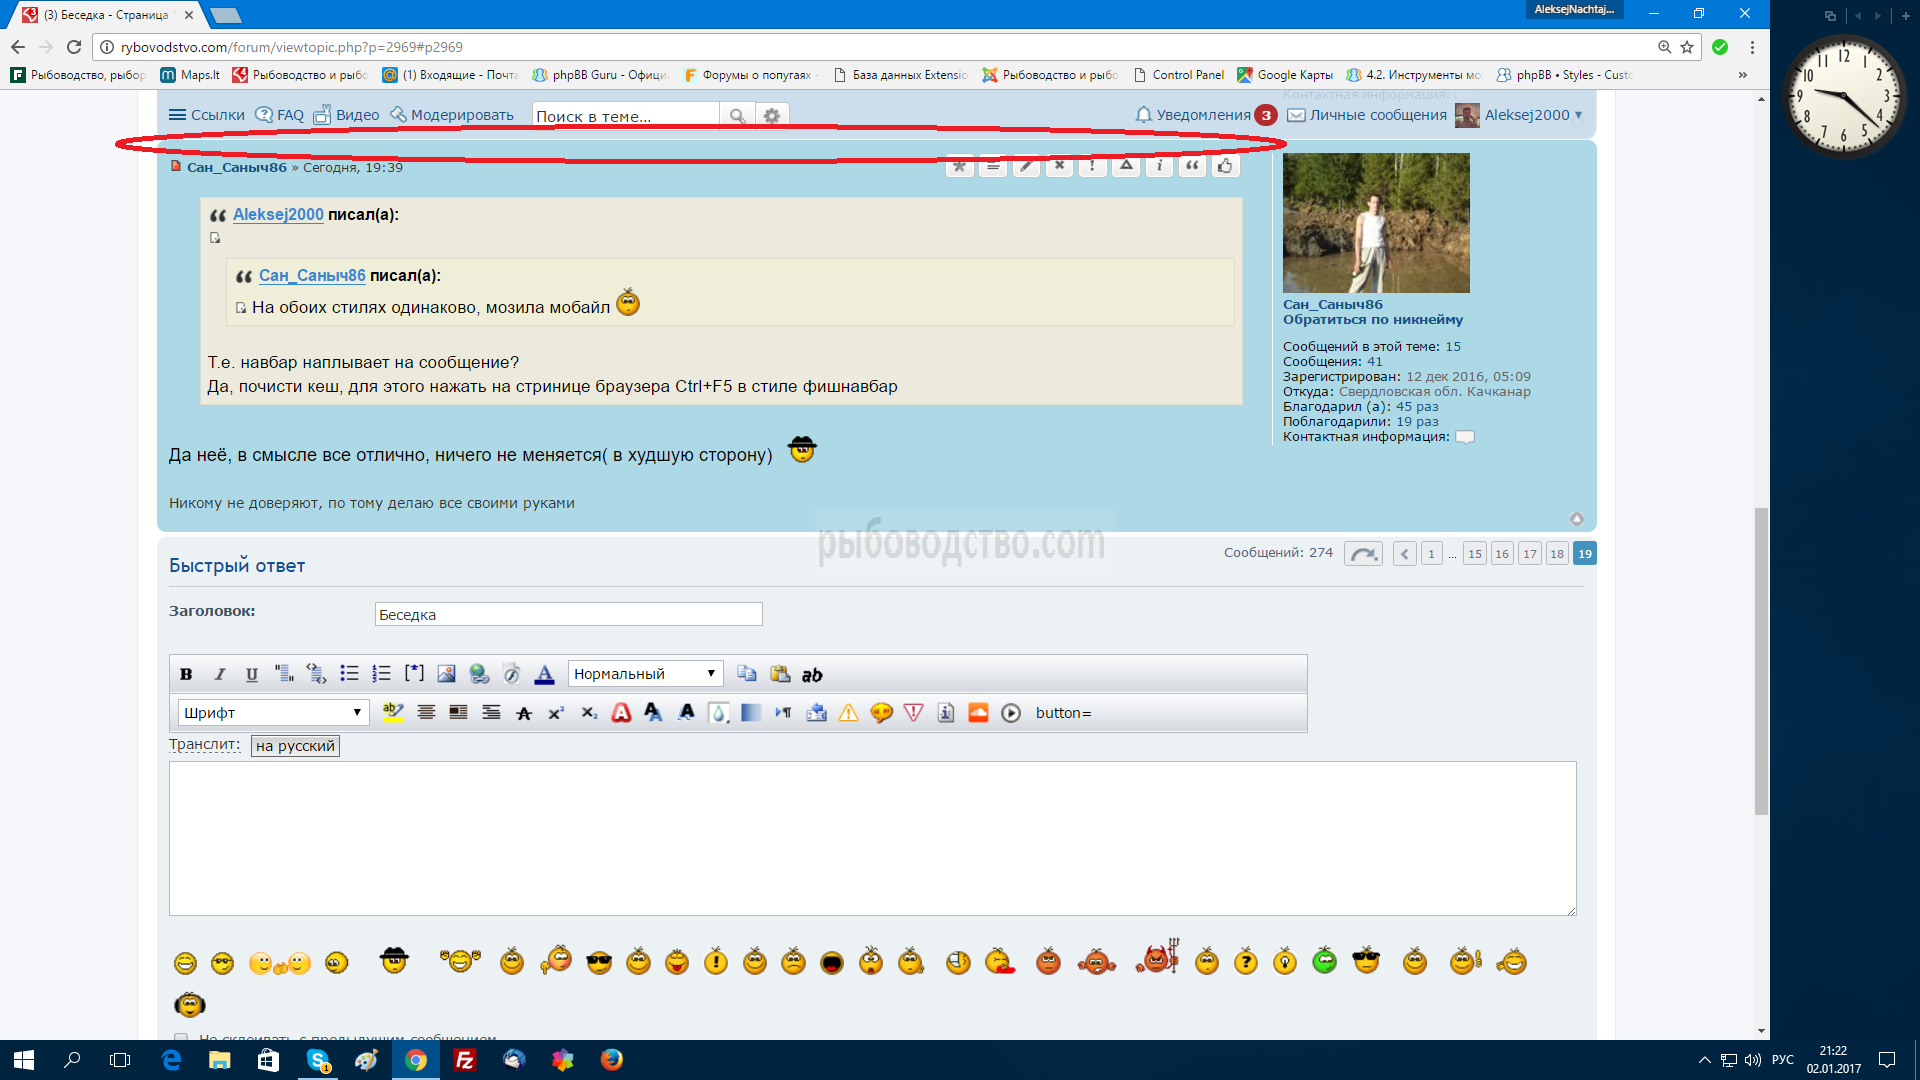Insert a URL link with the globe icon
The image size is (1920, 1080).
pos(480,674)
